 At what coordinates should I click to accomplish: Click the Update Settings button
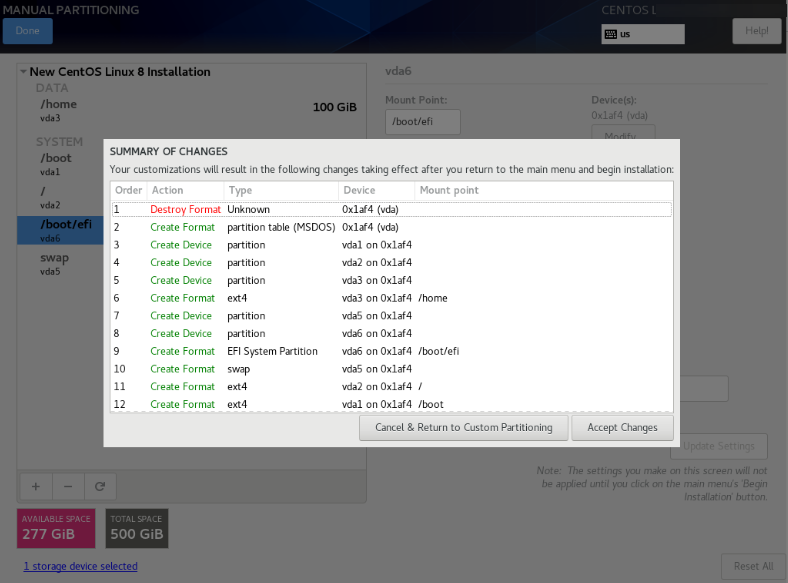pyautogui.click(x=719, y=446)
